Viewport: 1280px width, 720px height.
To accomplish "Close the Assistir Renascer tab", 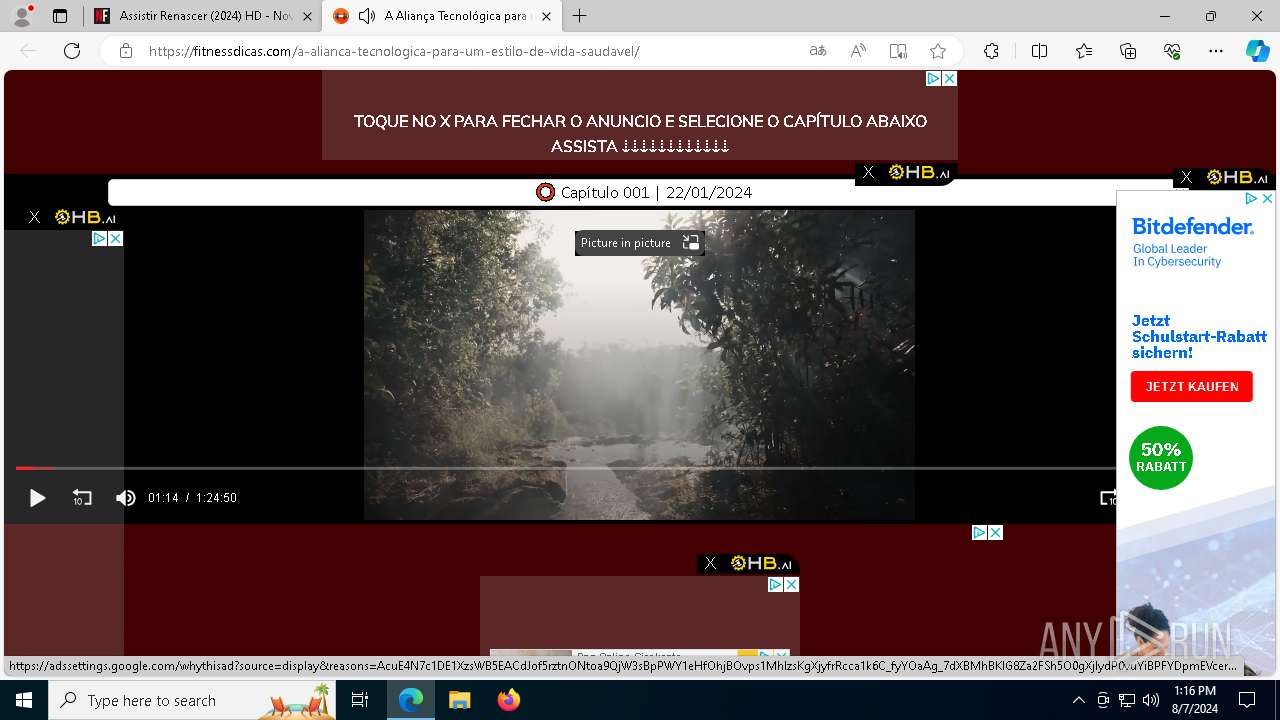I will click(308, 16).
